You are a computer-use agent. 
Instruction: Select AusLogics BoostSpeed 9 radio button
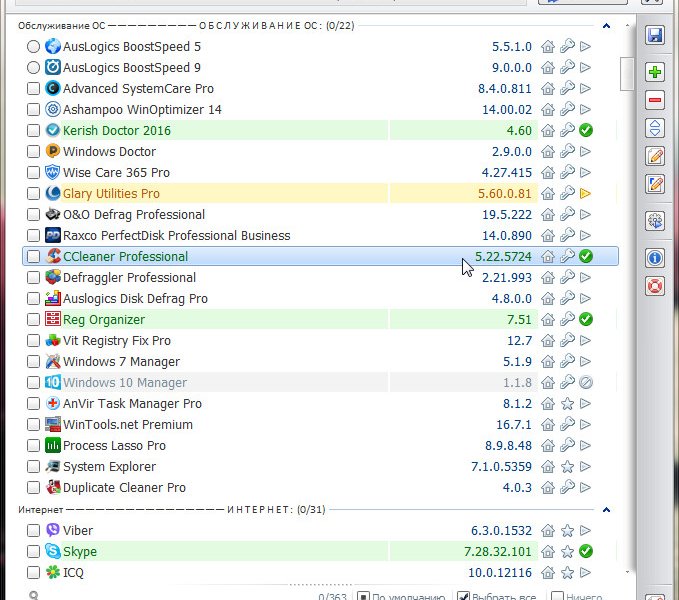click(x=33, y=68)
